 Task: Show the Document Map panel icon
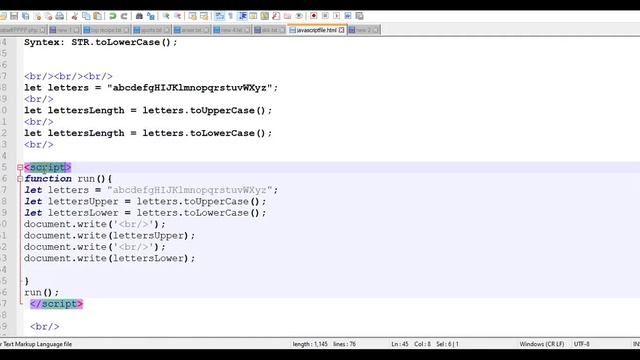pyautogui.click(x=265, y=16)
